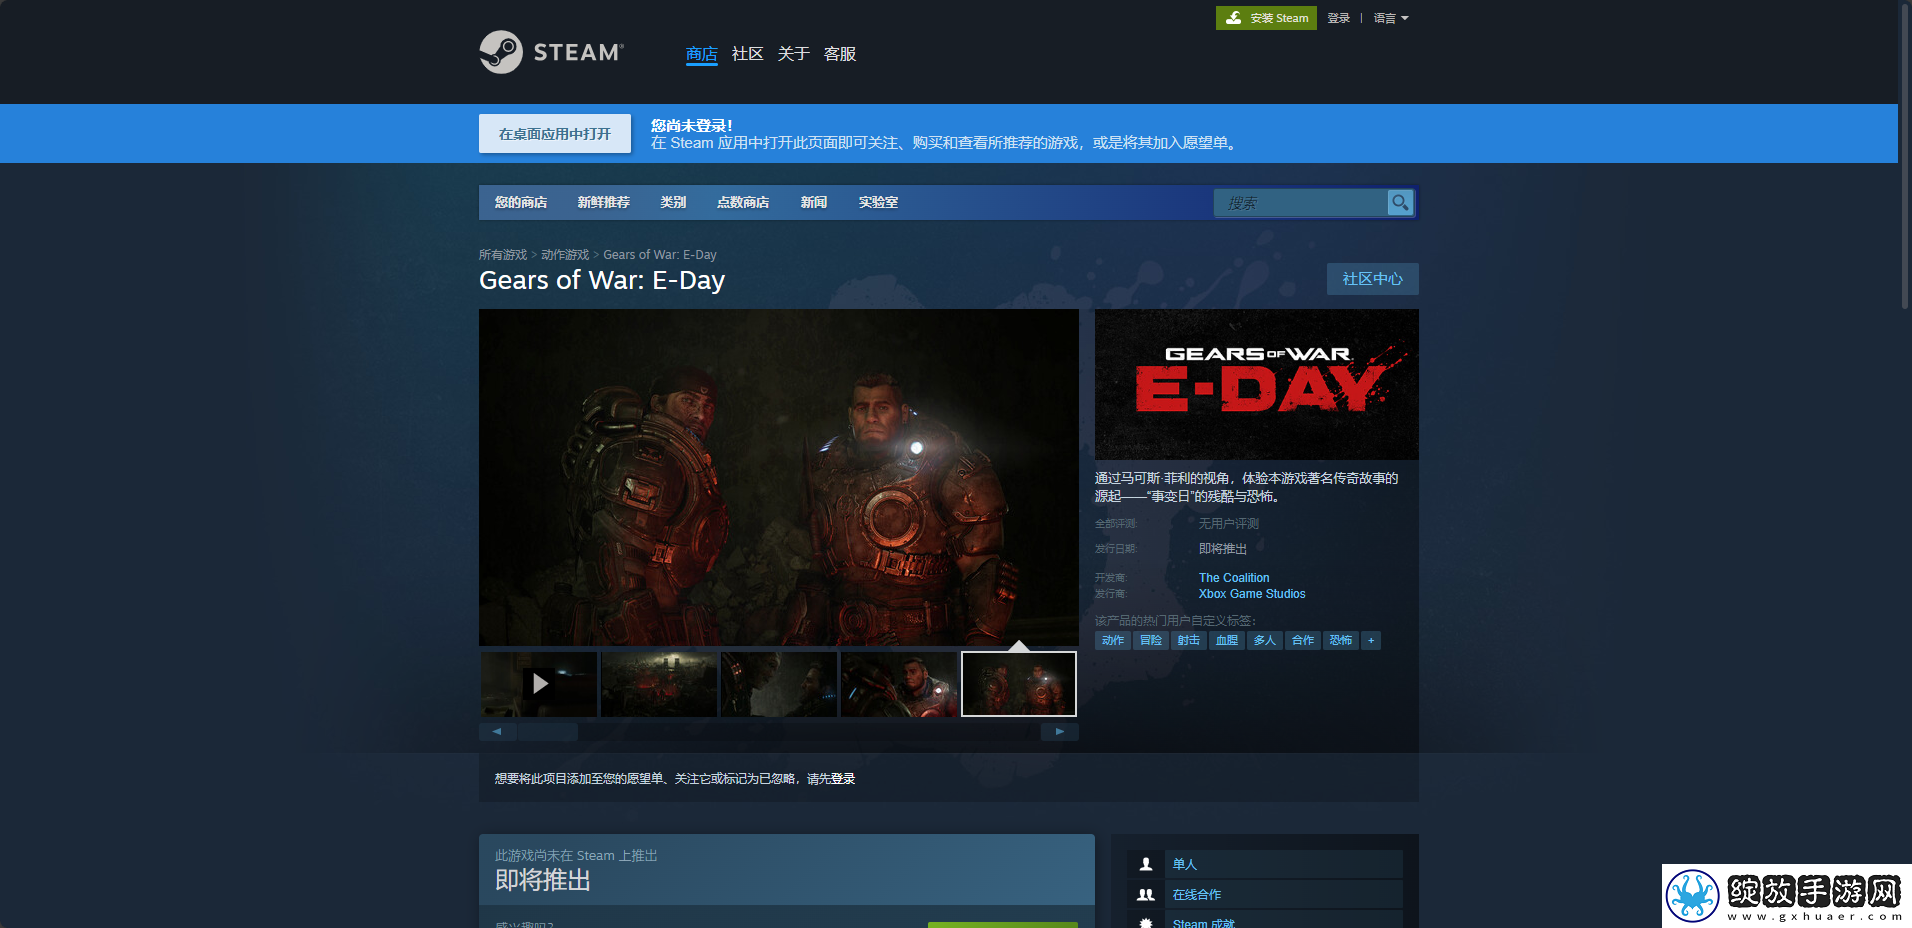Select the 冒险 tag
Viewport: 1912px width, 928px height.
point(1151,640)
